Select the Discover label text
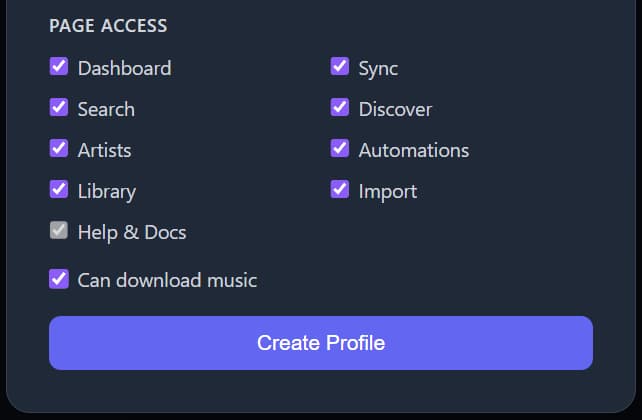The height and width of the screenshot is (420, 642). [395, 109]
